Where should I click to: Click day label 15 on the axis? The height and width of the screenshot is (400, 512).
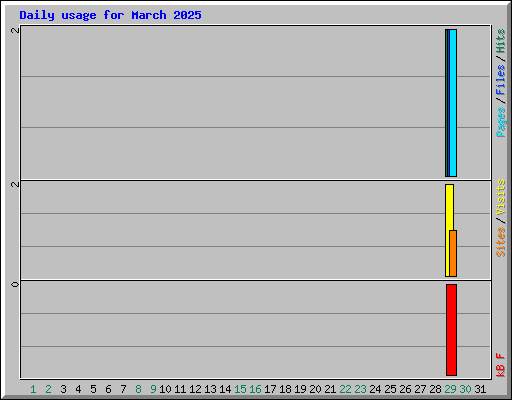point(240,389)
